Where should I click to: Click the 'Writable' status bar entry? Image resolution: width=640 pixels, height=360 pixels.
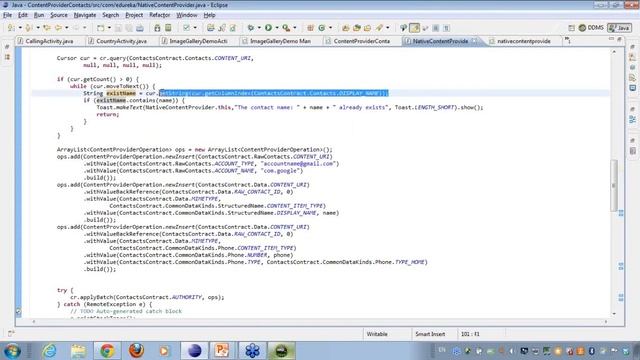point(377,334)
